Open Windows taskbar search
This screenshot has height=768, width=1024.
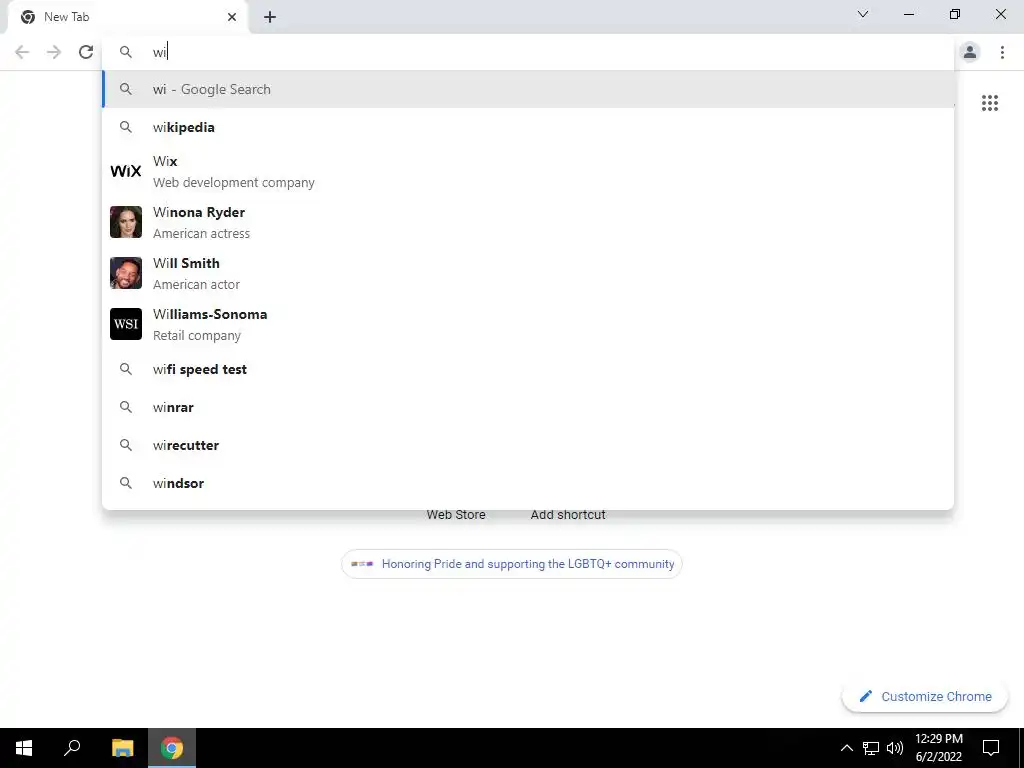click(x=72, y=748)
